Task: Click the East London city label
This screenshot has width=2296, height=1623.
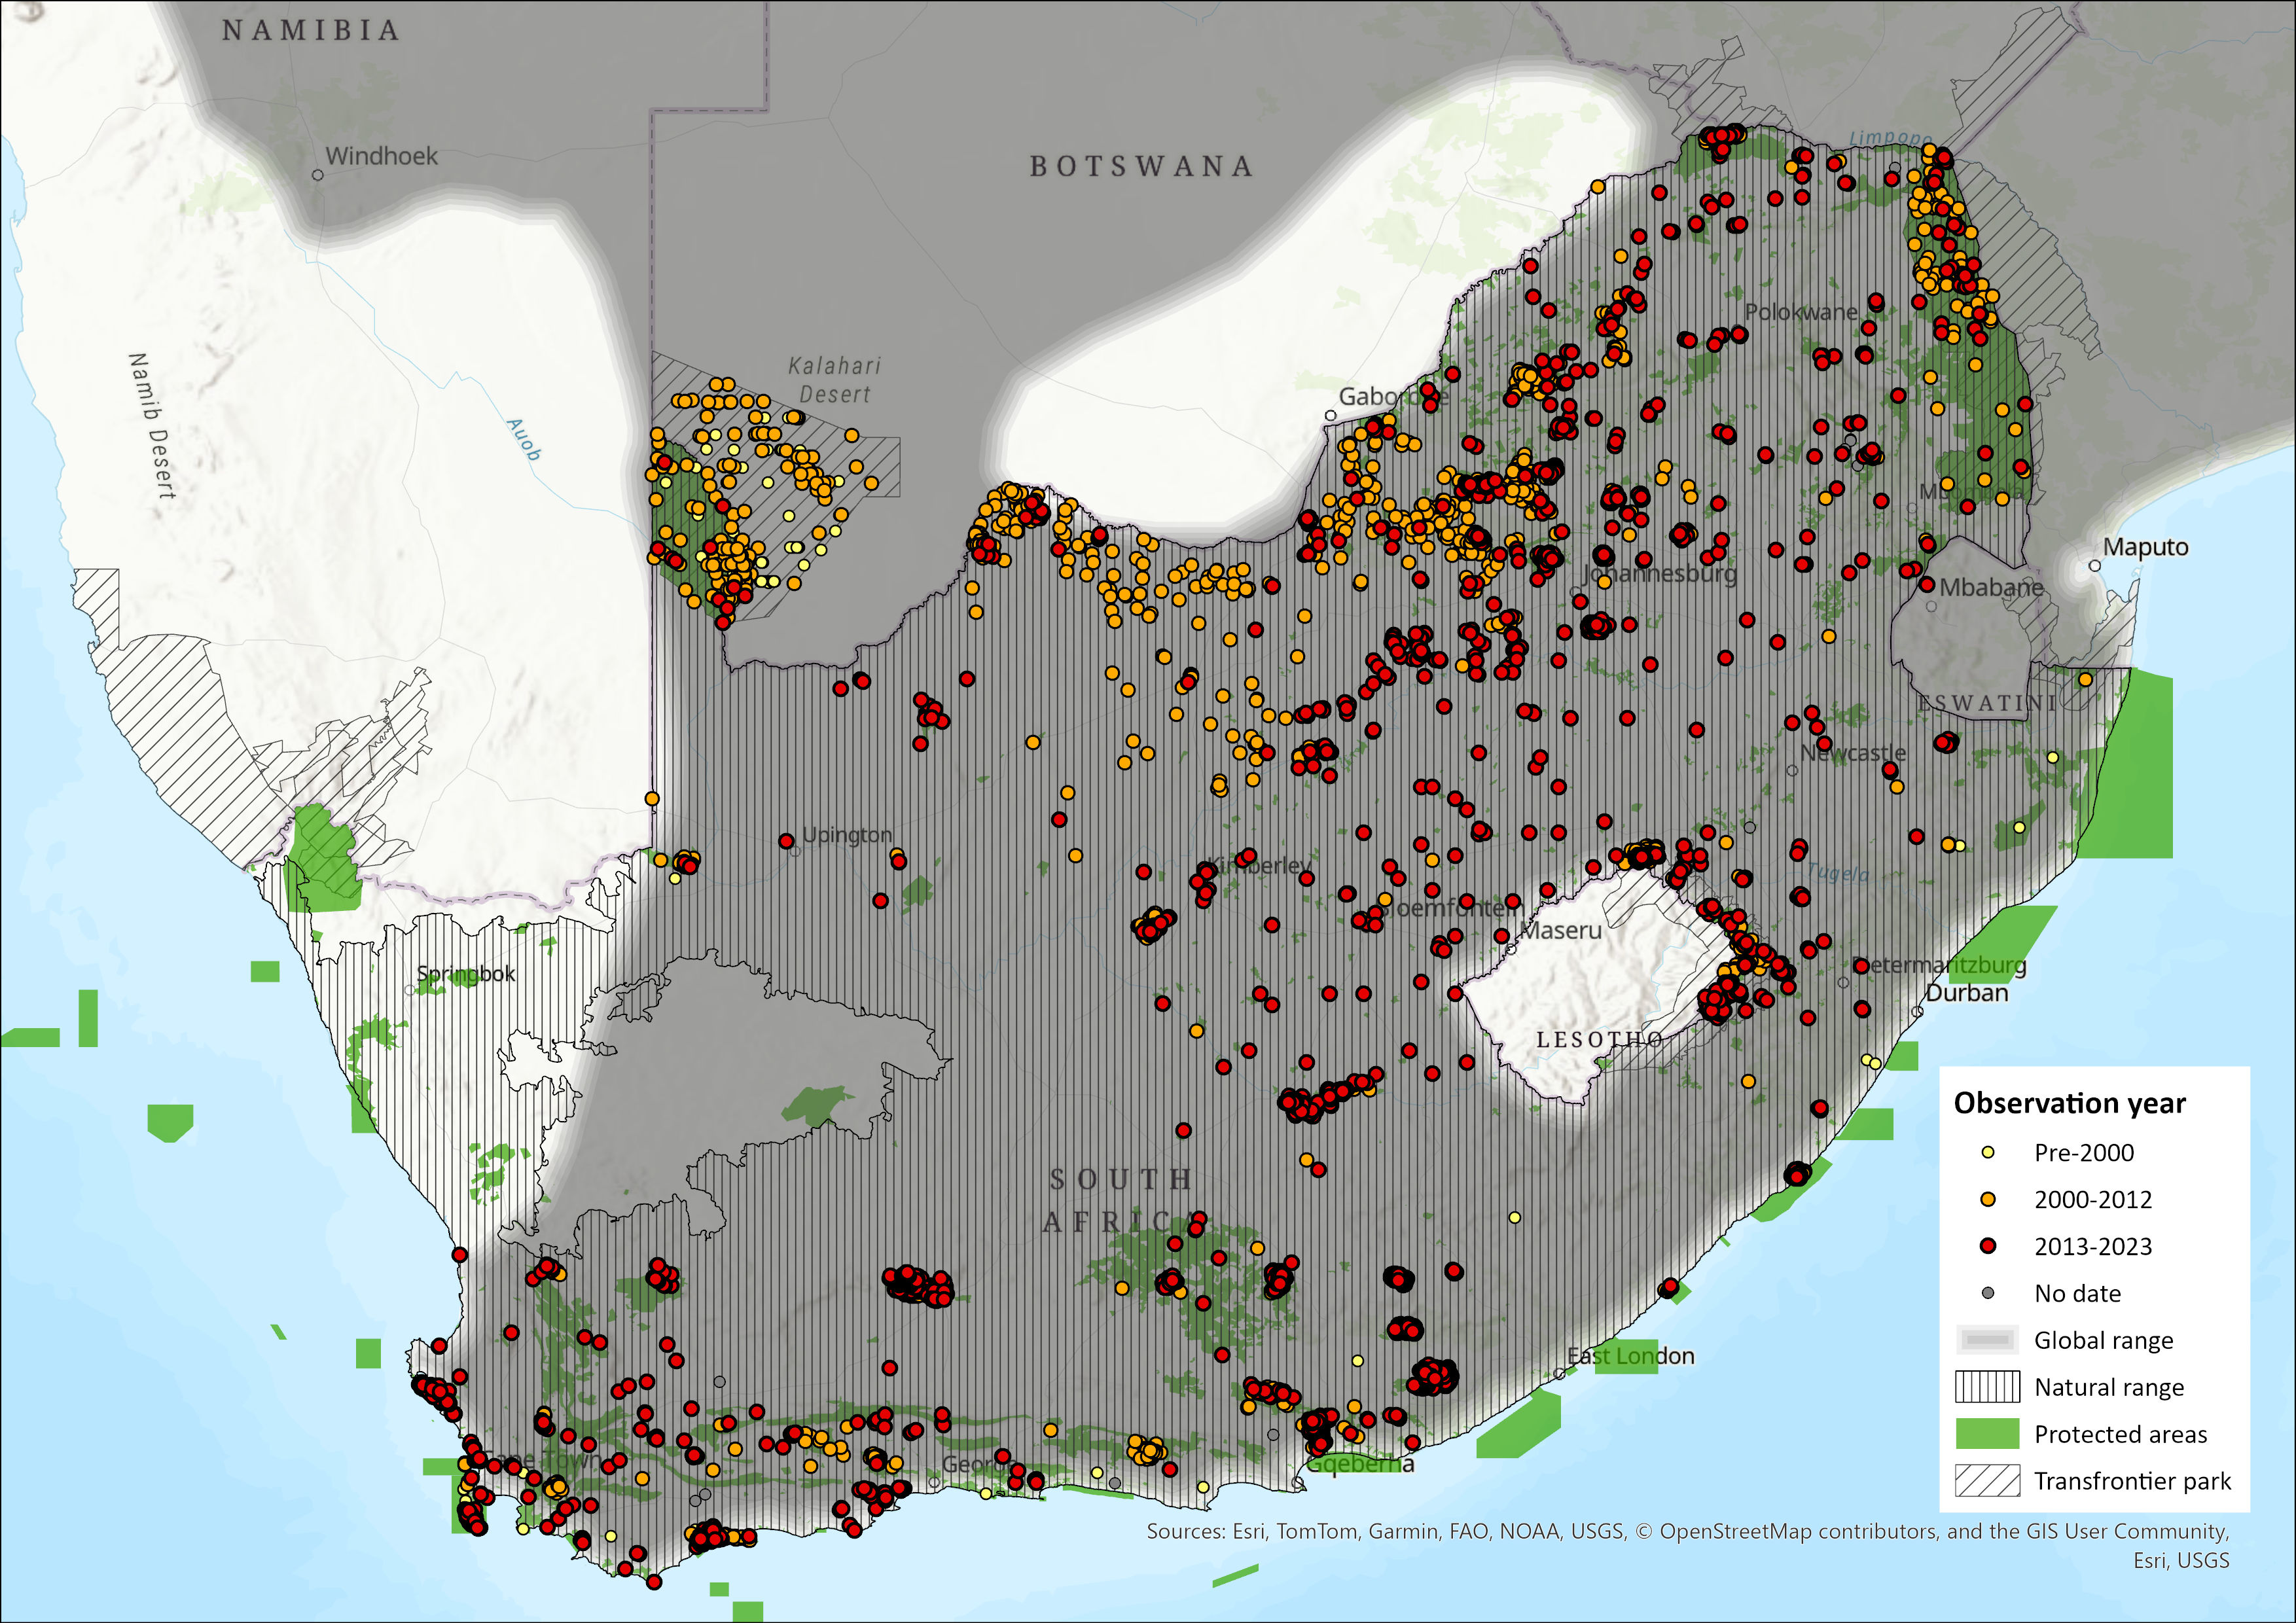Action: pos(1630,1356)
